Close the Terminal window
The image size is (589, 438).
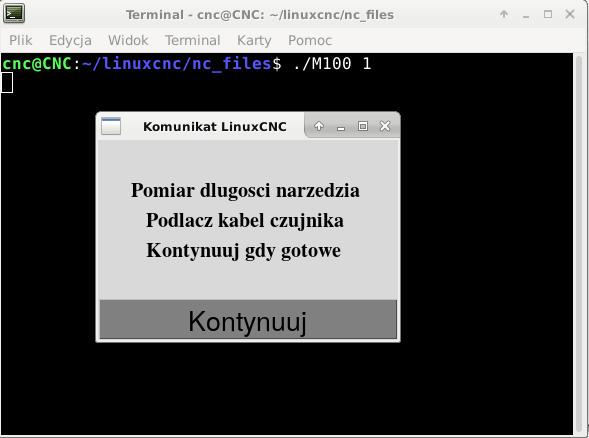[x=570, y=14]
